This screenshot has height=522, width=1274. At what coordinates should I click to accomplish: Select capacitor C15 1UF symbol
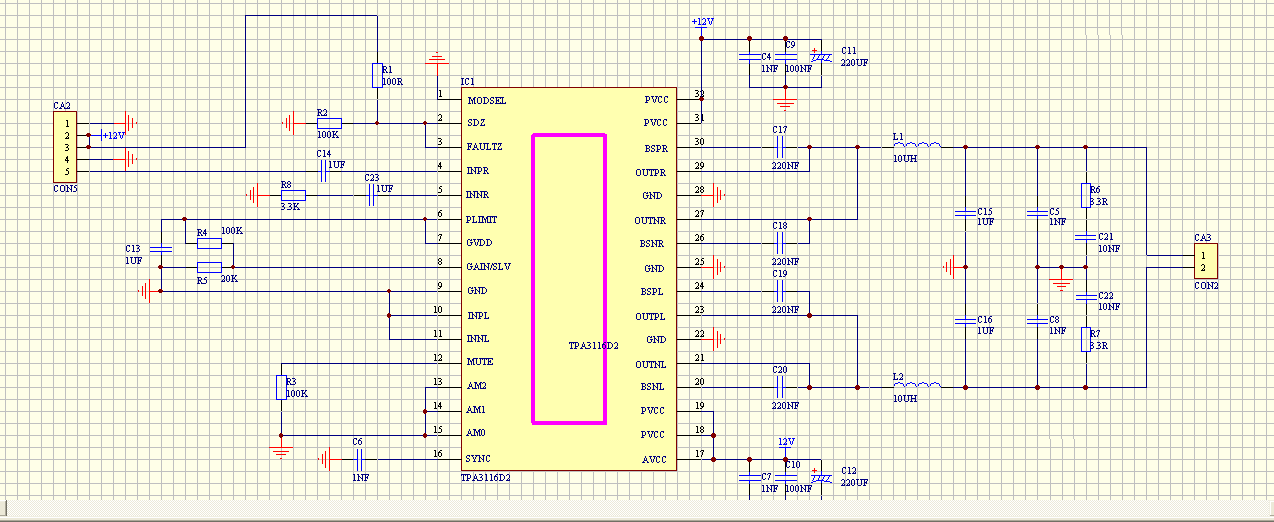coord(965,213)
